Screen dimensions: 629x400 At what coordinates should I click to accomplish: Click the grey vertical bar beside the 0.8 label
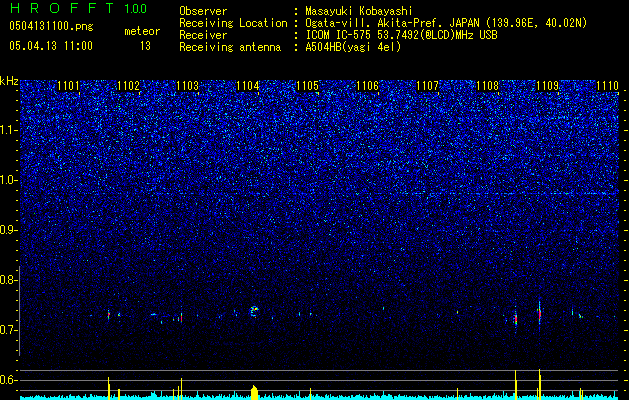point(20,311)
